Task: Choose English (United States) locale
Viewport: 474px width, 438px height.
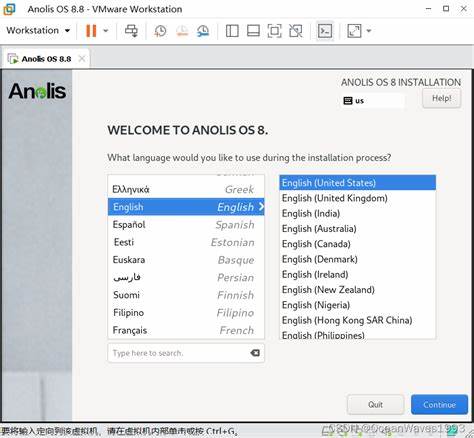Action: (x=358, y=183)
